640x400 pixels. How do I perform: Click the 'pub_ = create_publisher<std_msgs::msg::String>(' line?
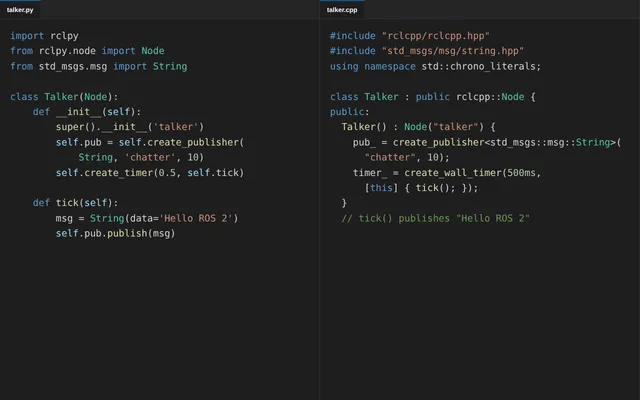[487, 142]
